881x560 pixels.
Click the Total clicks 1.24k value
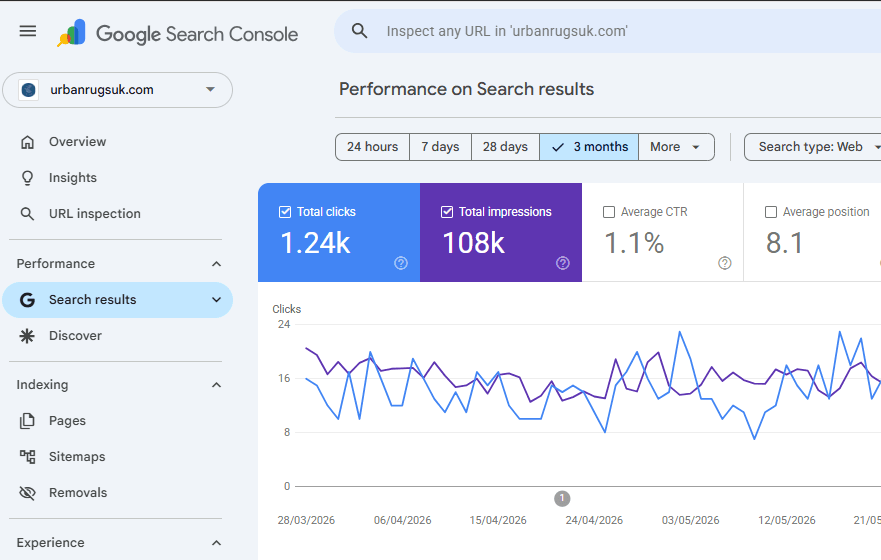pos(315,243)
